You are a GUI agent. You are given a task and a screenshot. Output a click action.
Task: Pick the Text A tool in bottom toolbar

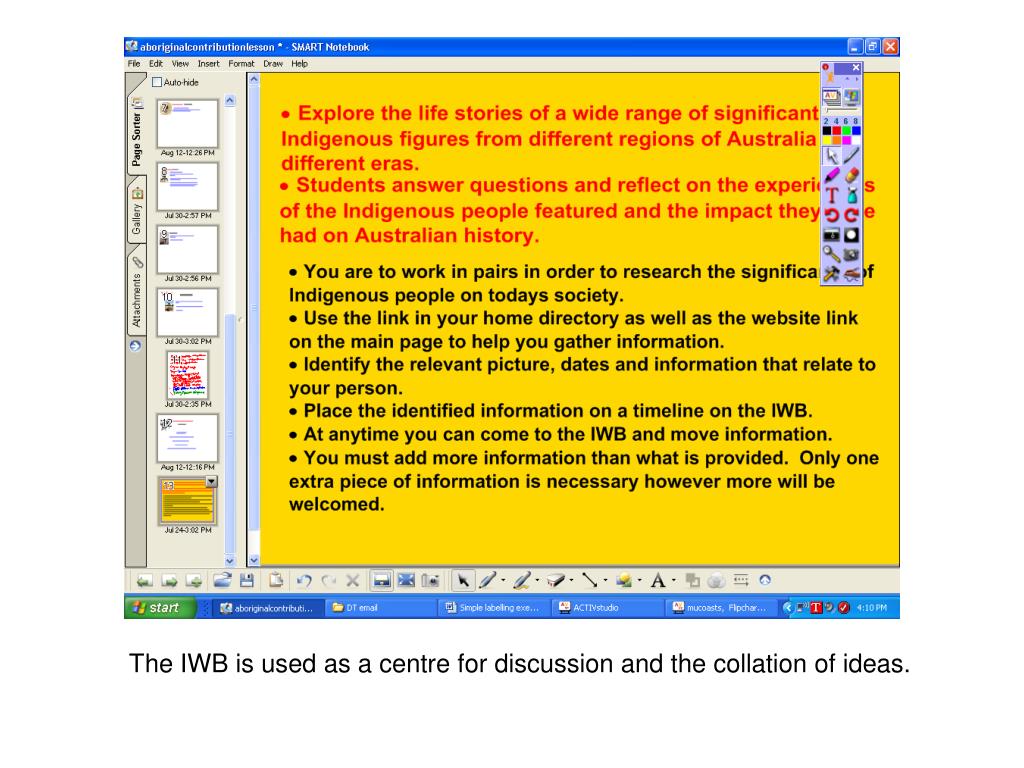[658, 580]
